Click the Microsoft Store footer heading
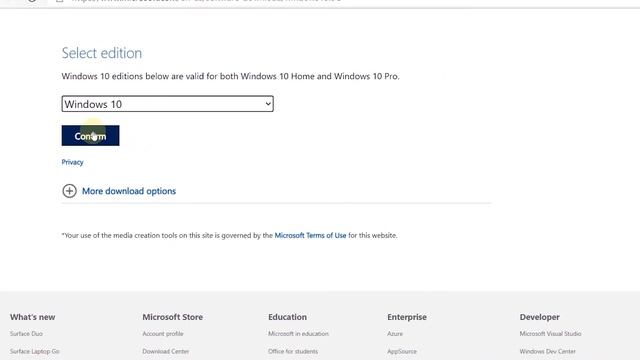 pyautogui.click(x=173, y=317)
